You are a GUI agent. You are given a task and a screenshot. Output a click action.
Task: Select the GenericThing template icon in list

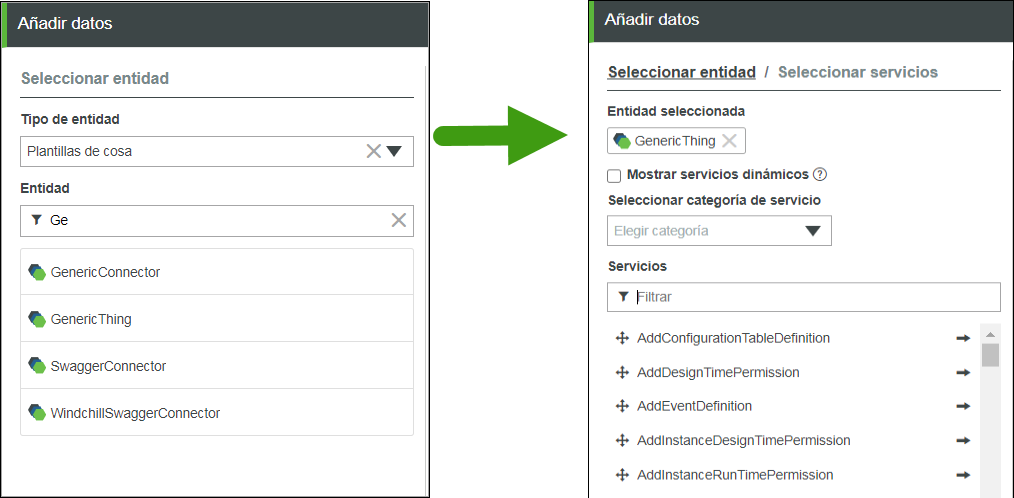37,319
